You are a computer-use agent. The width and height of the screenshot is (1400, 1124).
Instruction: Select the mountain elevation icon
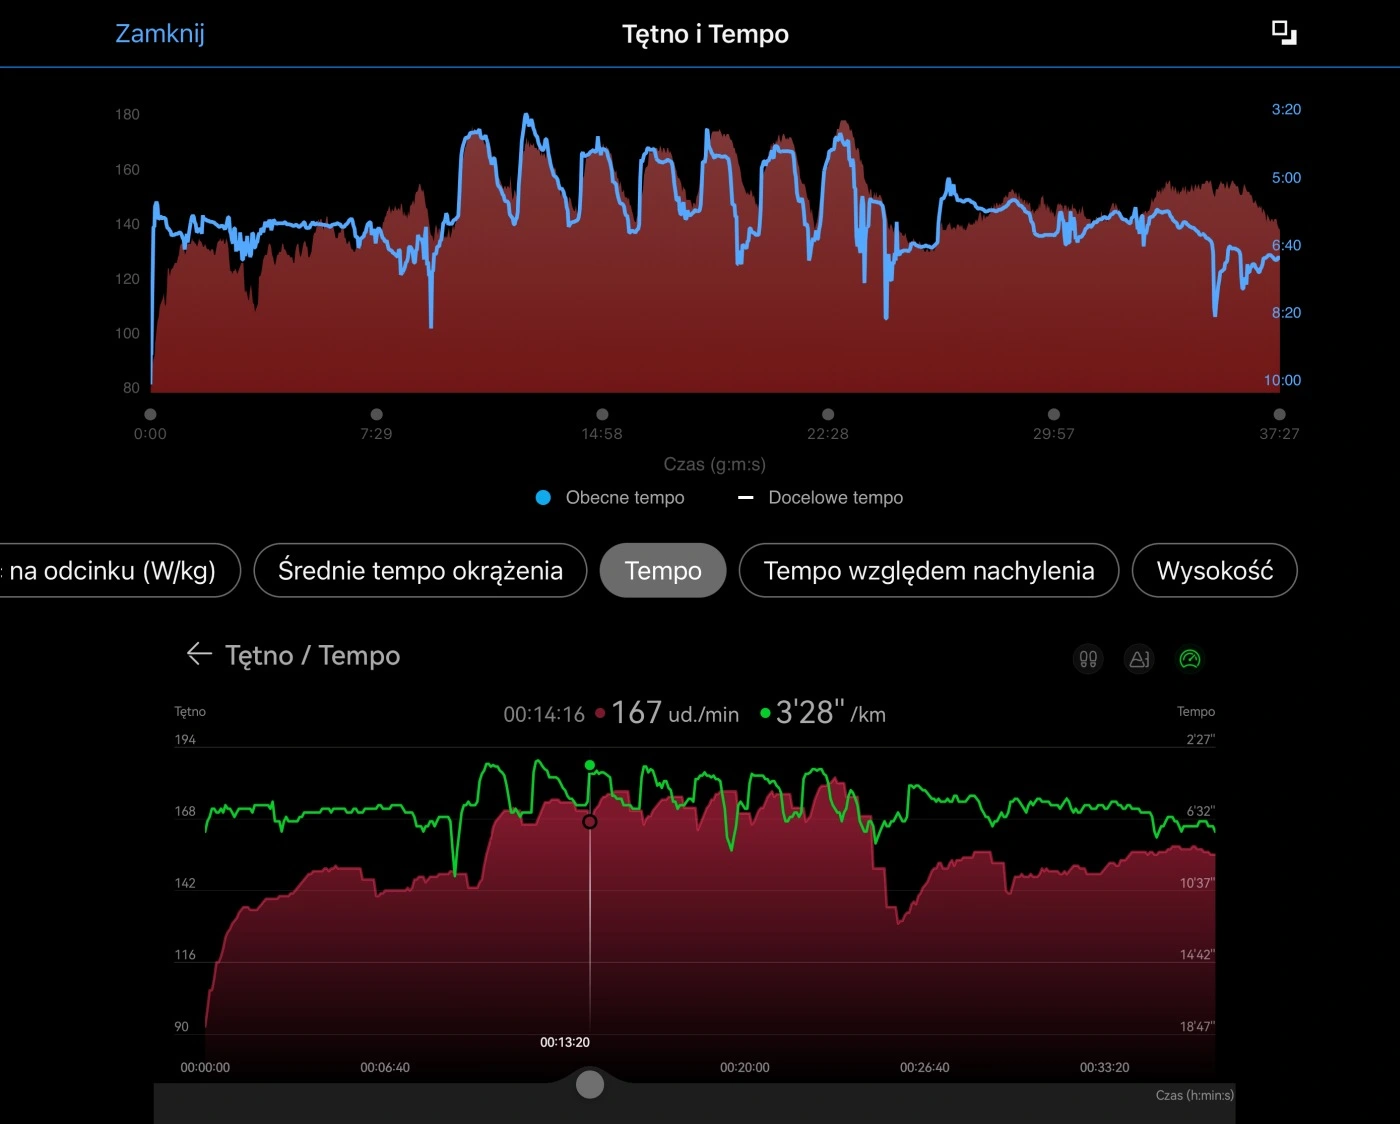(x=1139, y=659)
